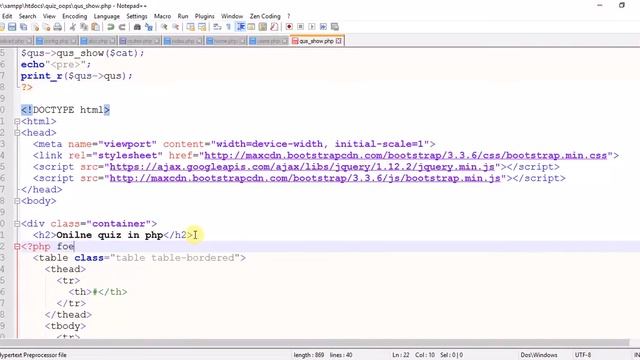
Task: Collapse the <html> fold marker
Action: [x=17, y=121]
